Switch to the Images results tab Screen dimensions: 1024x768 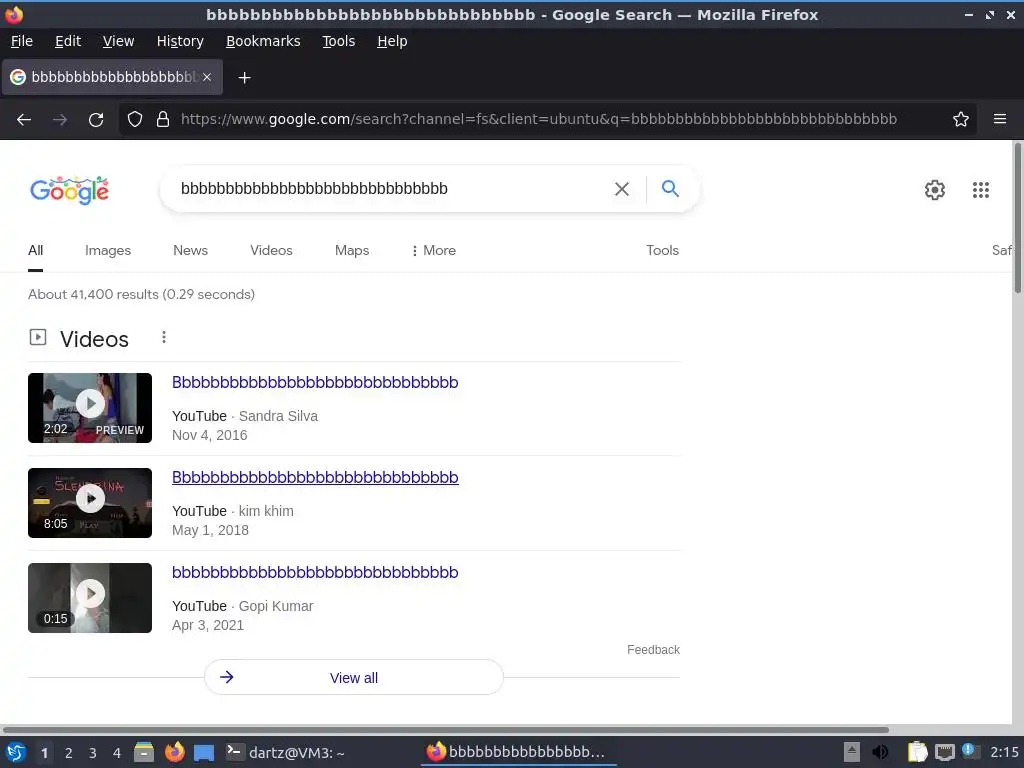[108, 250]
